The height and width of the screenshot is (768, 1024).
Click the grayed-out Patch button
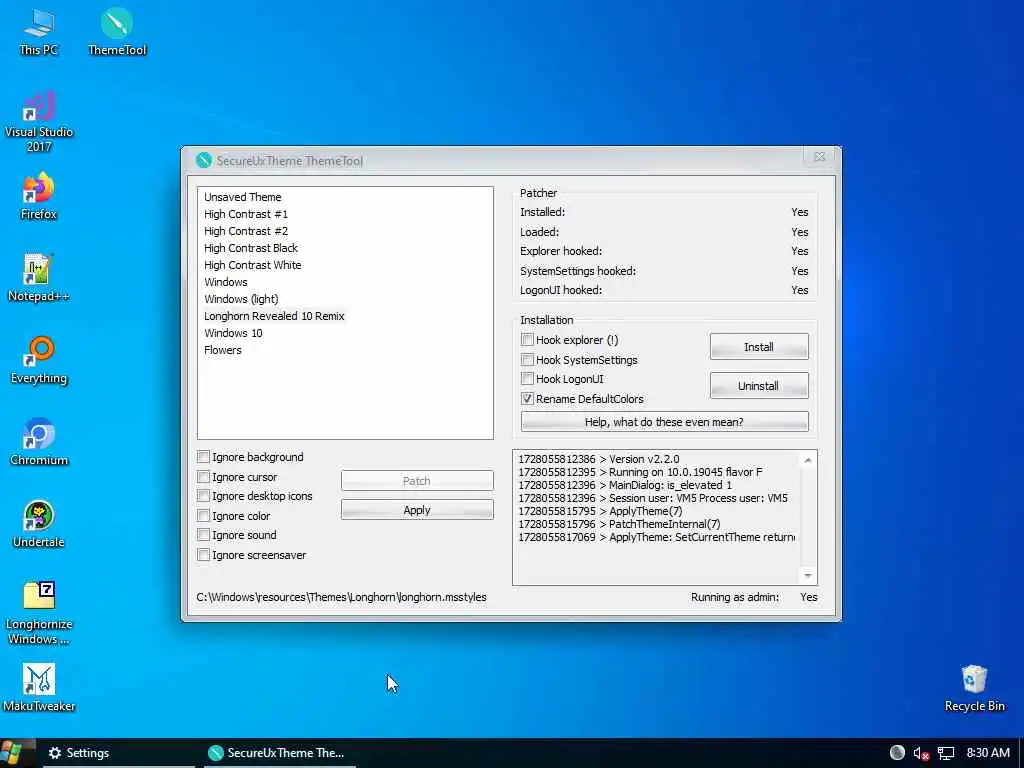[x=417, y=481]
